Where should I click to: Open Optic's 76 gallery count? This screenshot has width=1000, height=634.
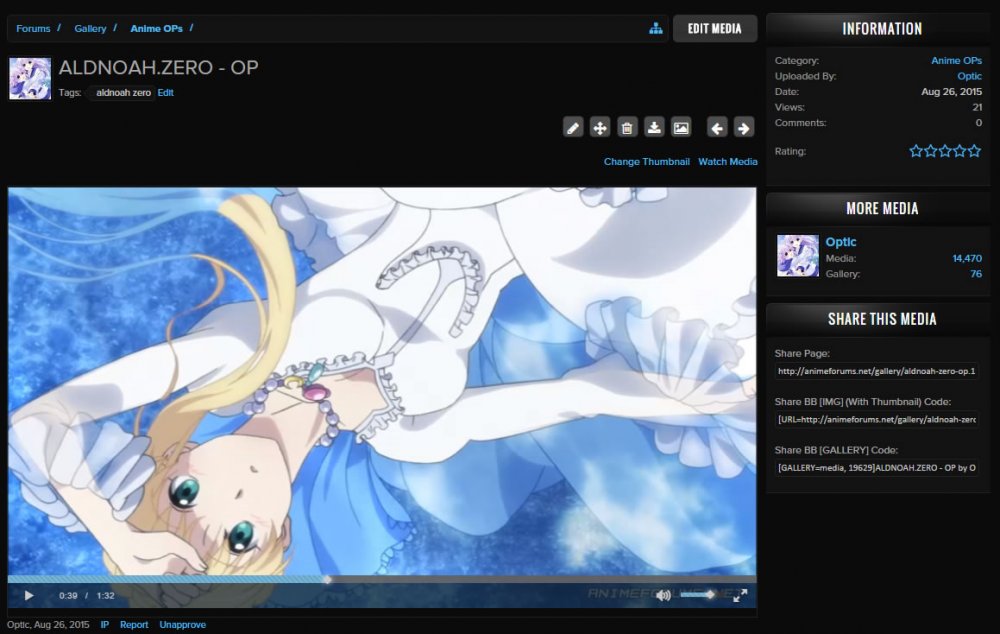[976, 274]
